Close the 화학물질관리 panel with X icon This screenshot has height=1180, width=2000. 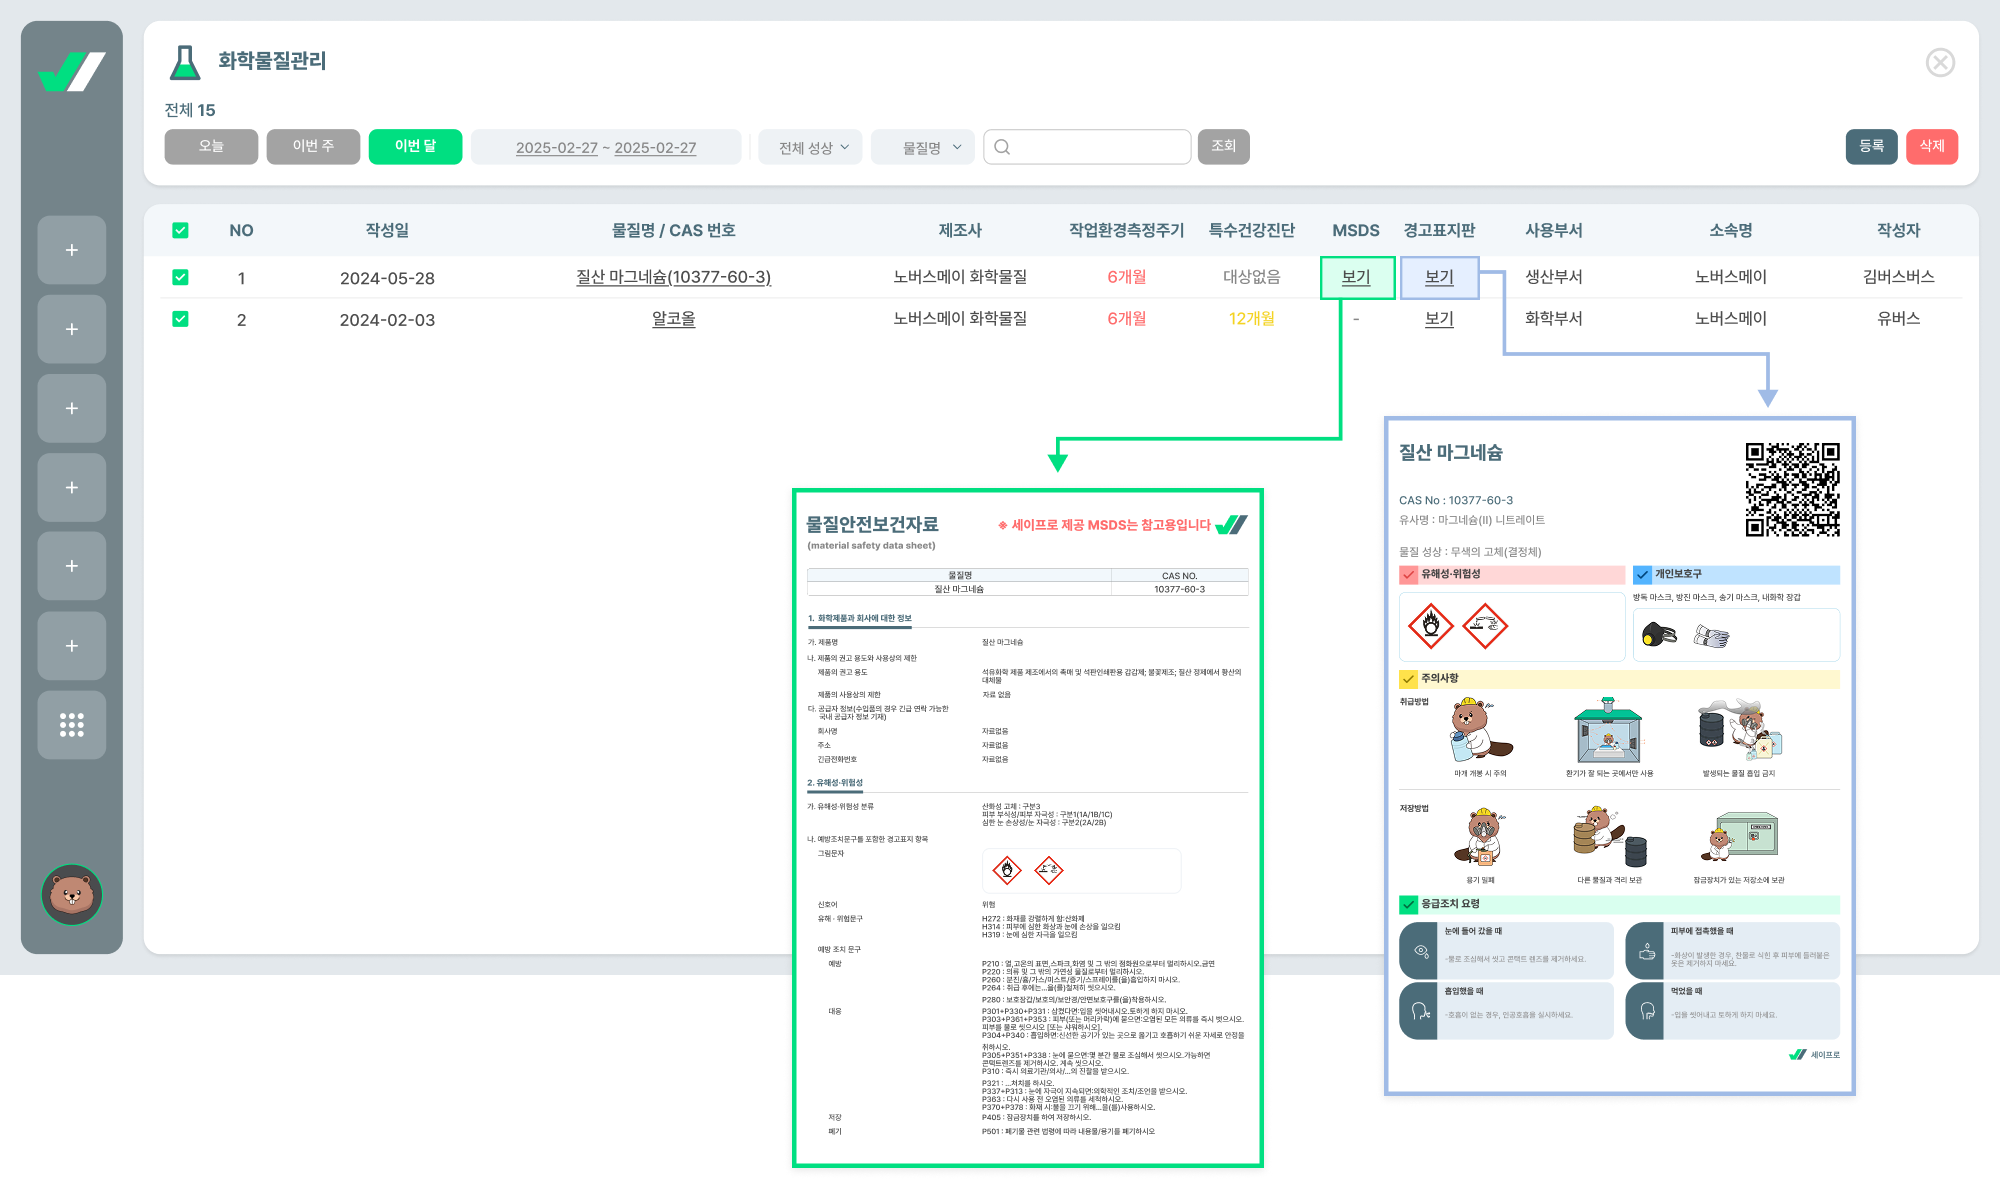(x=1940, y=63)
